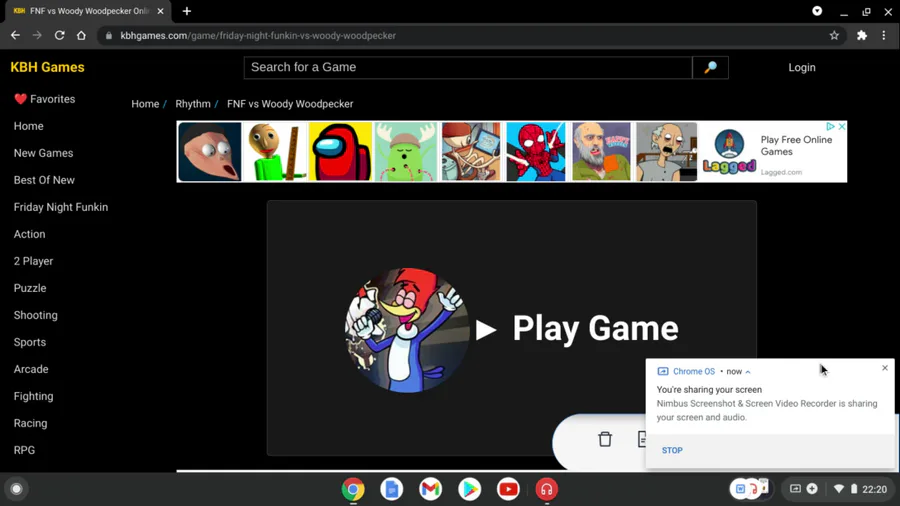900x506 pixels.
Task: Open the holding space tray previews
Action: (750, 489)
